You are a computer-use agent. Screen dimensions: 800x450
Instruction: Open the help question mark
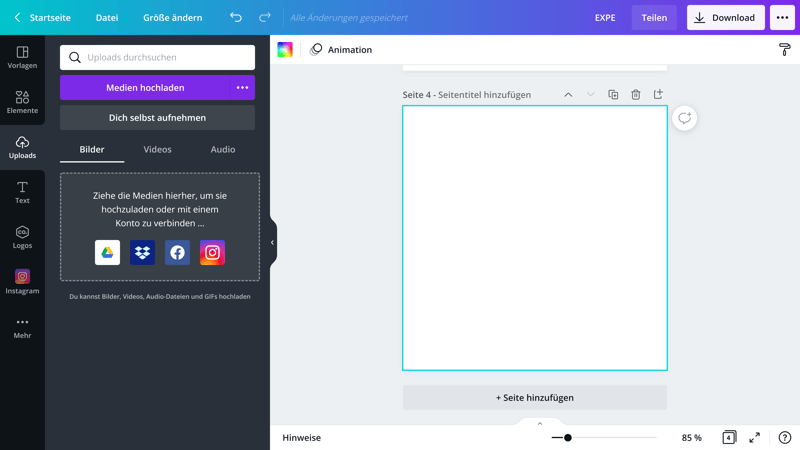[785, 438]
